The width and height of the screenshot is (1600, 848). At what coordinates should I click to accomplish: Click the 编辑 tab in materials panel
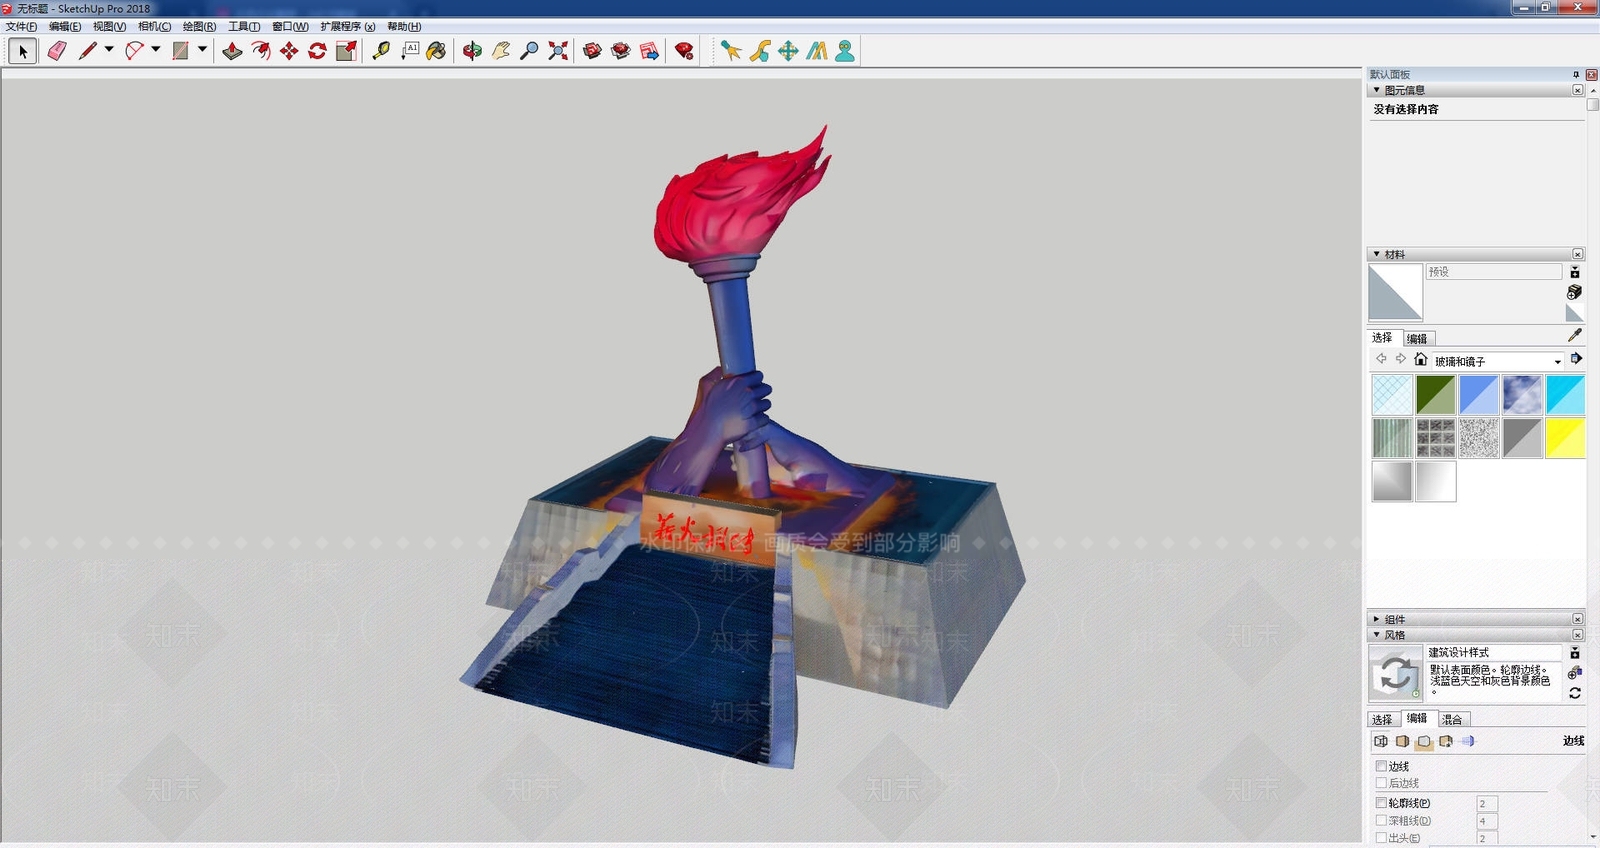(x=1417, y=338)
